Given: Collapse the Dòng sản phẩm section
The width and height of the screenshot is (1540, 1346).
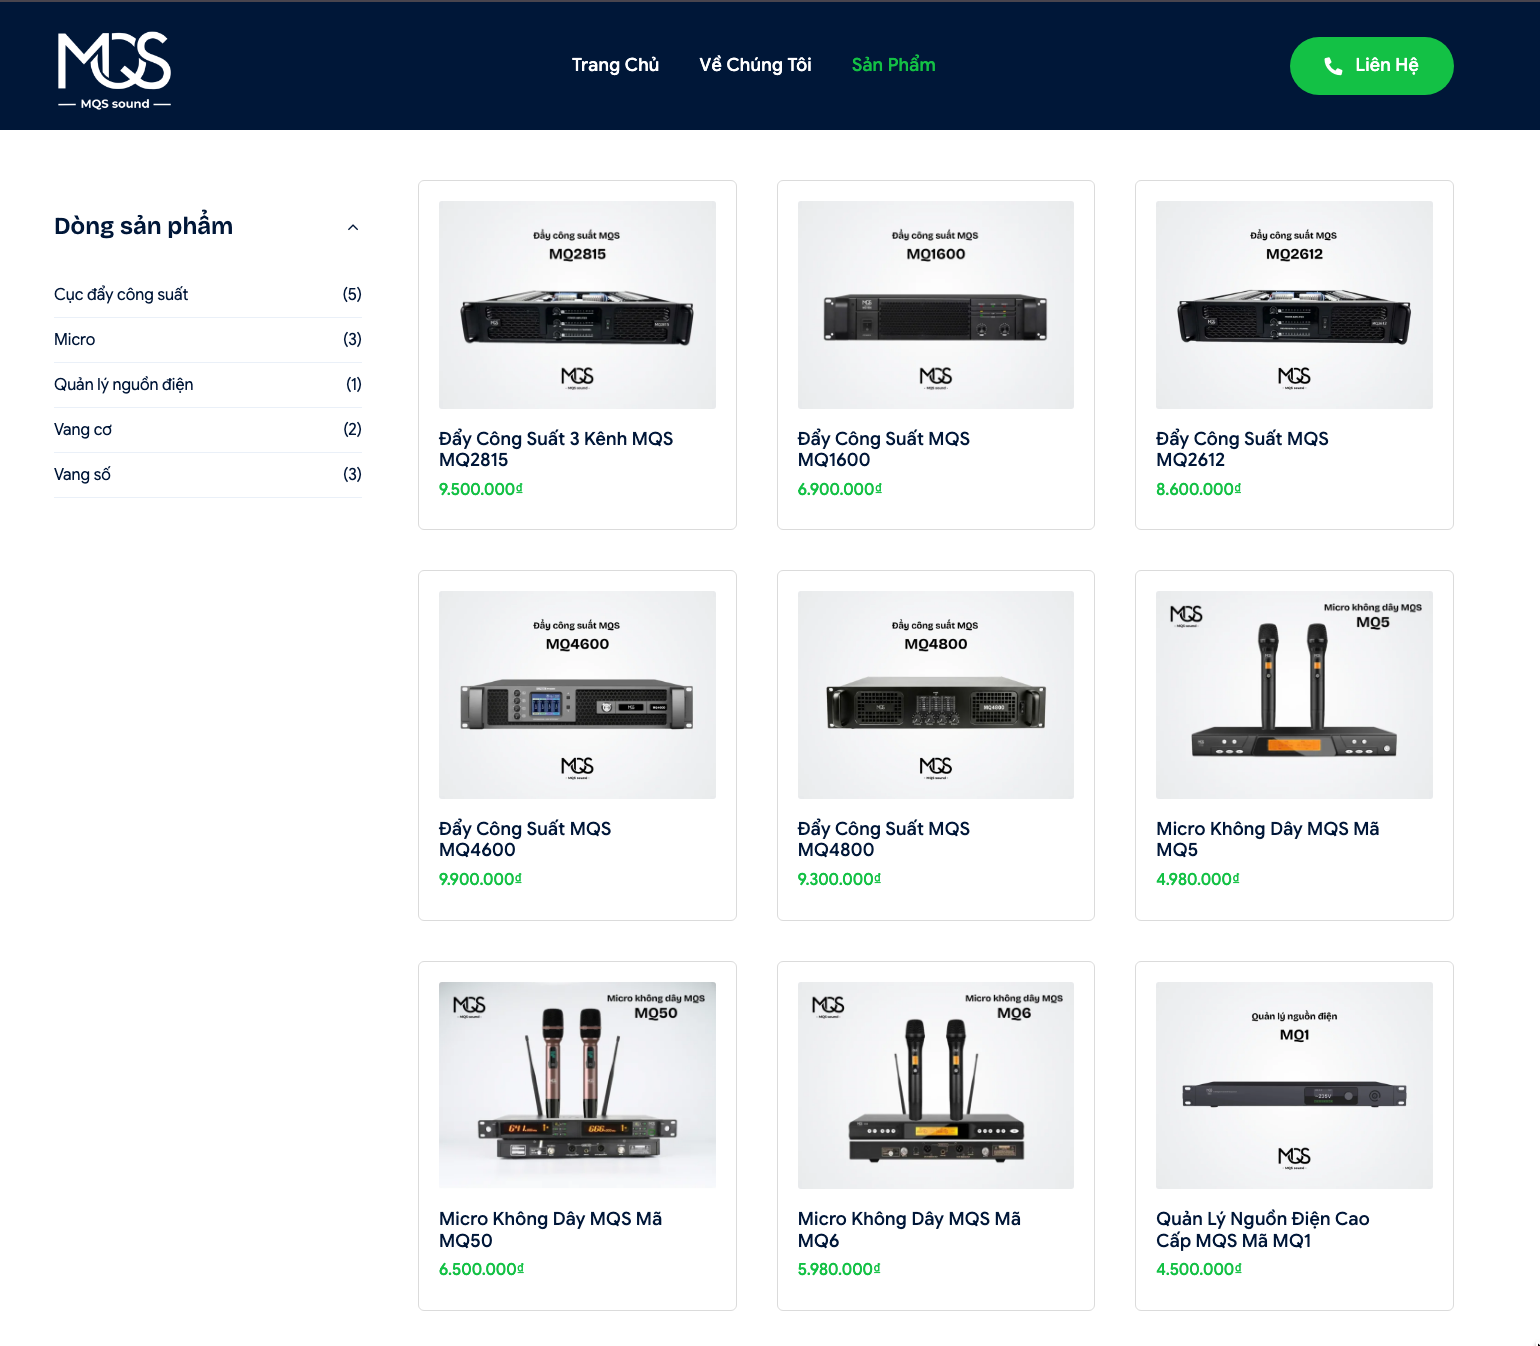Looking at the screenshot, I should pos(353,227).
